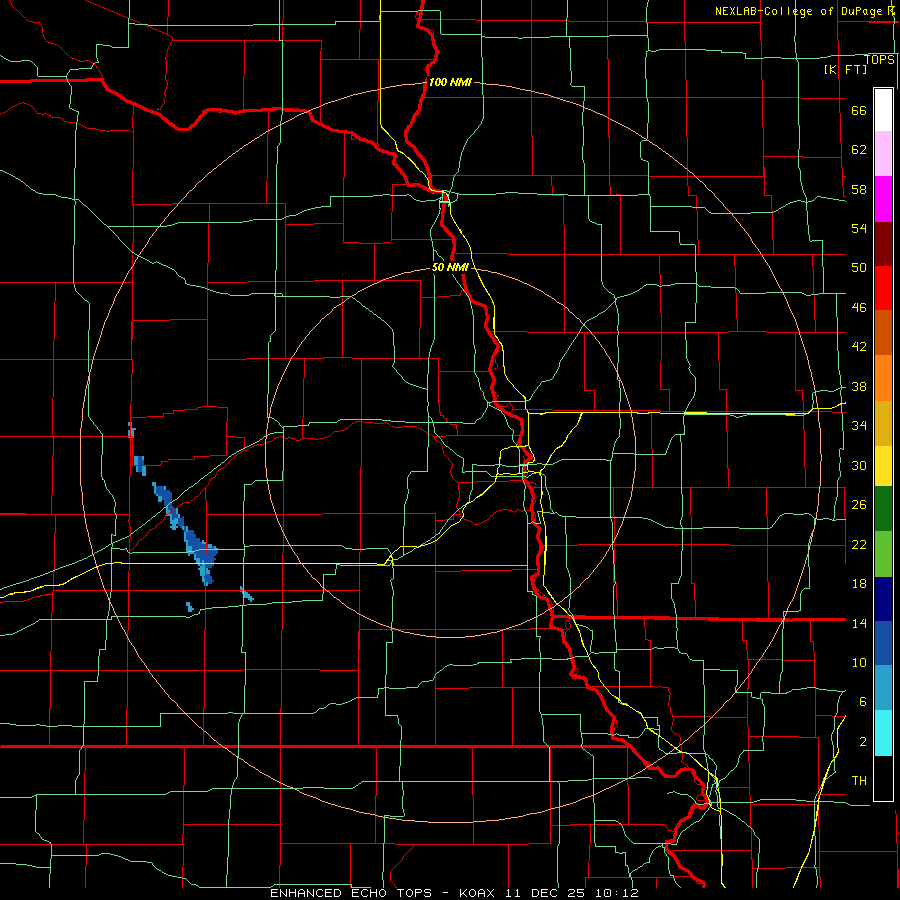Click the orange swatch in the legend

pyautogui.click(x=883, y=378)
